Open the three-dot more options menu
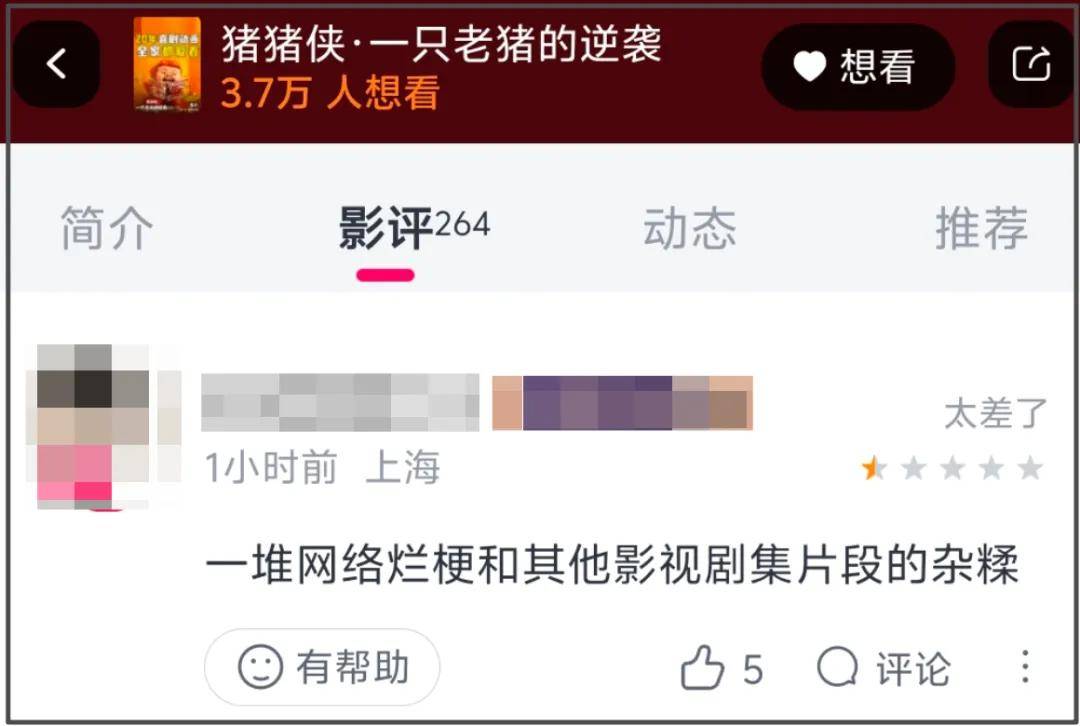This screenshot has width=1080, height=726. click(1025, 667)
